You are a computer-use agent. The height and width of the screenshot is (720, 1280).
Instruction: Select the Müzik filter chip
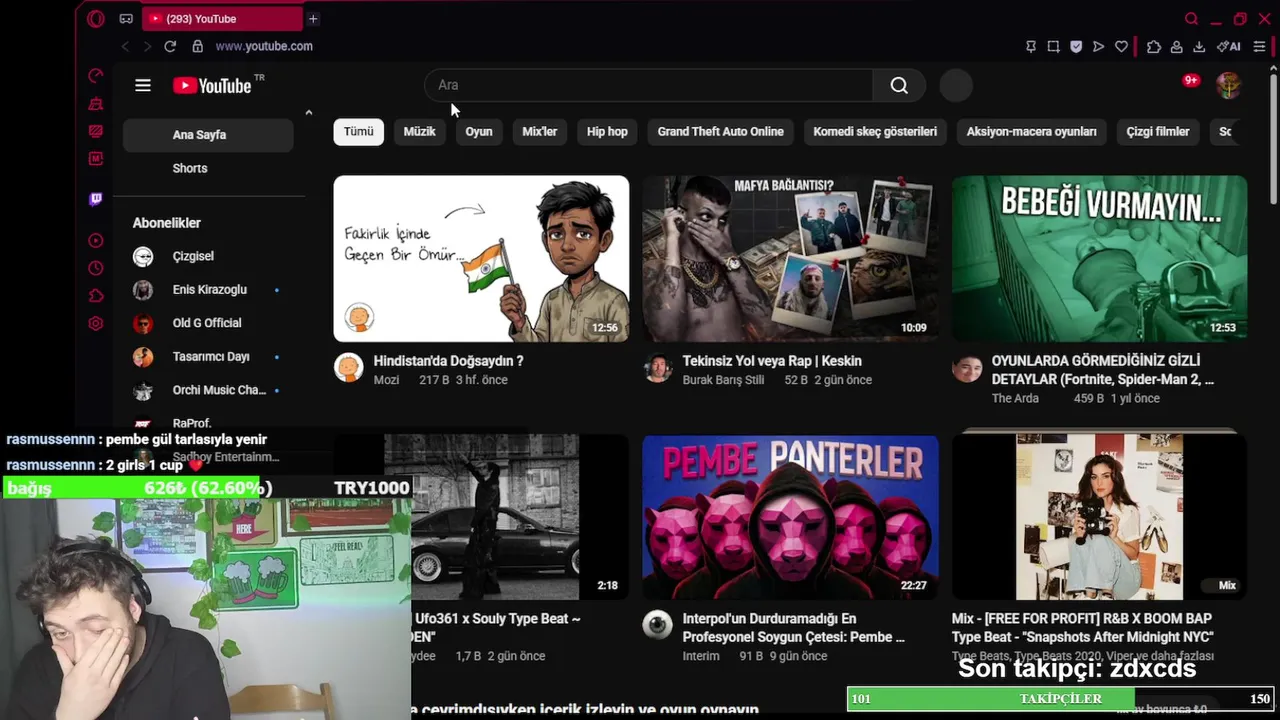(x=419, y=132)
